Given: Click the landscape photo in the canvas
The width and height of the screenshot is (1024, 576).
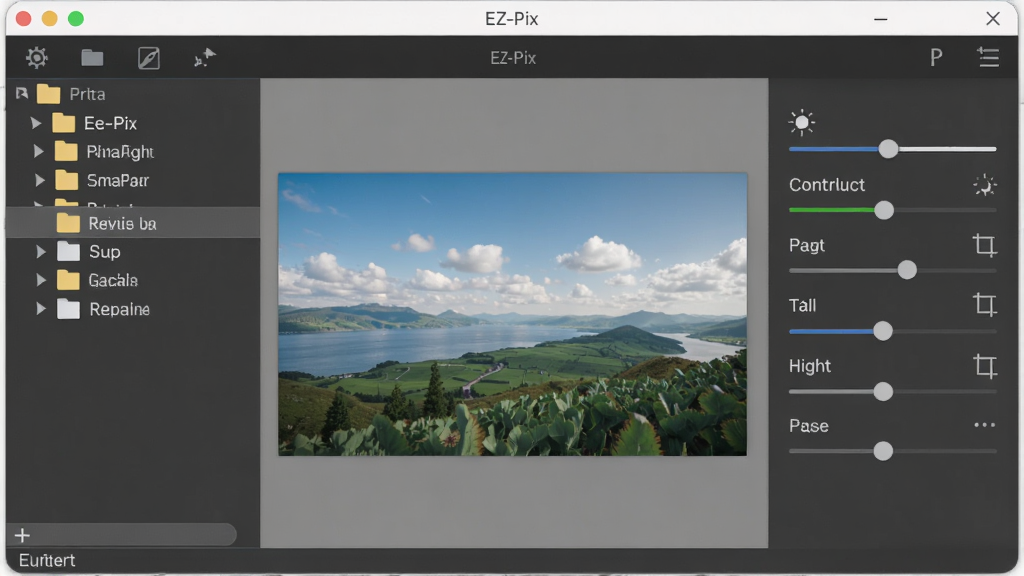Looking at the screenshot, I should (x=513, y=314).
